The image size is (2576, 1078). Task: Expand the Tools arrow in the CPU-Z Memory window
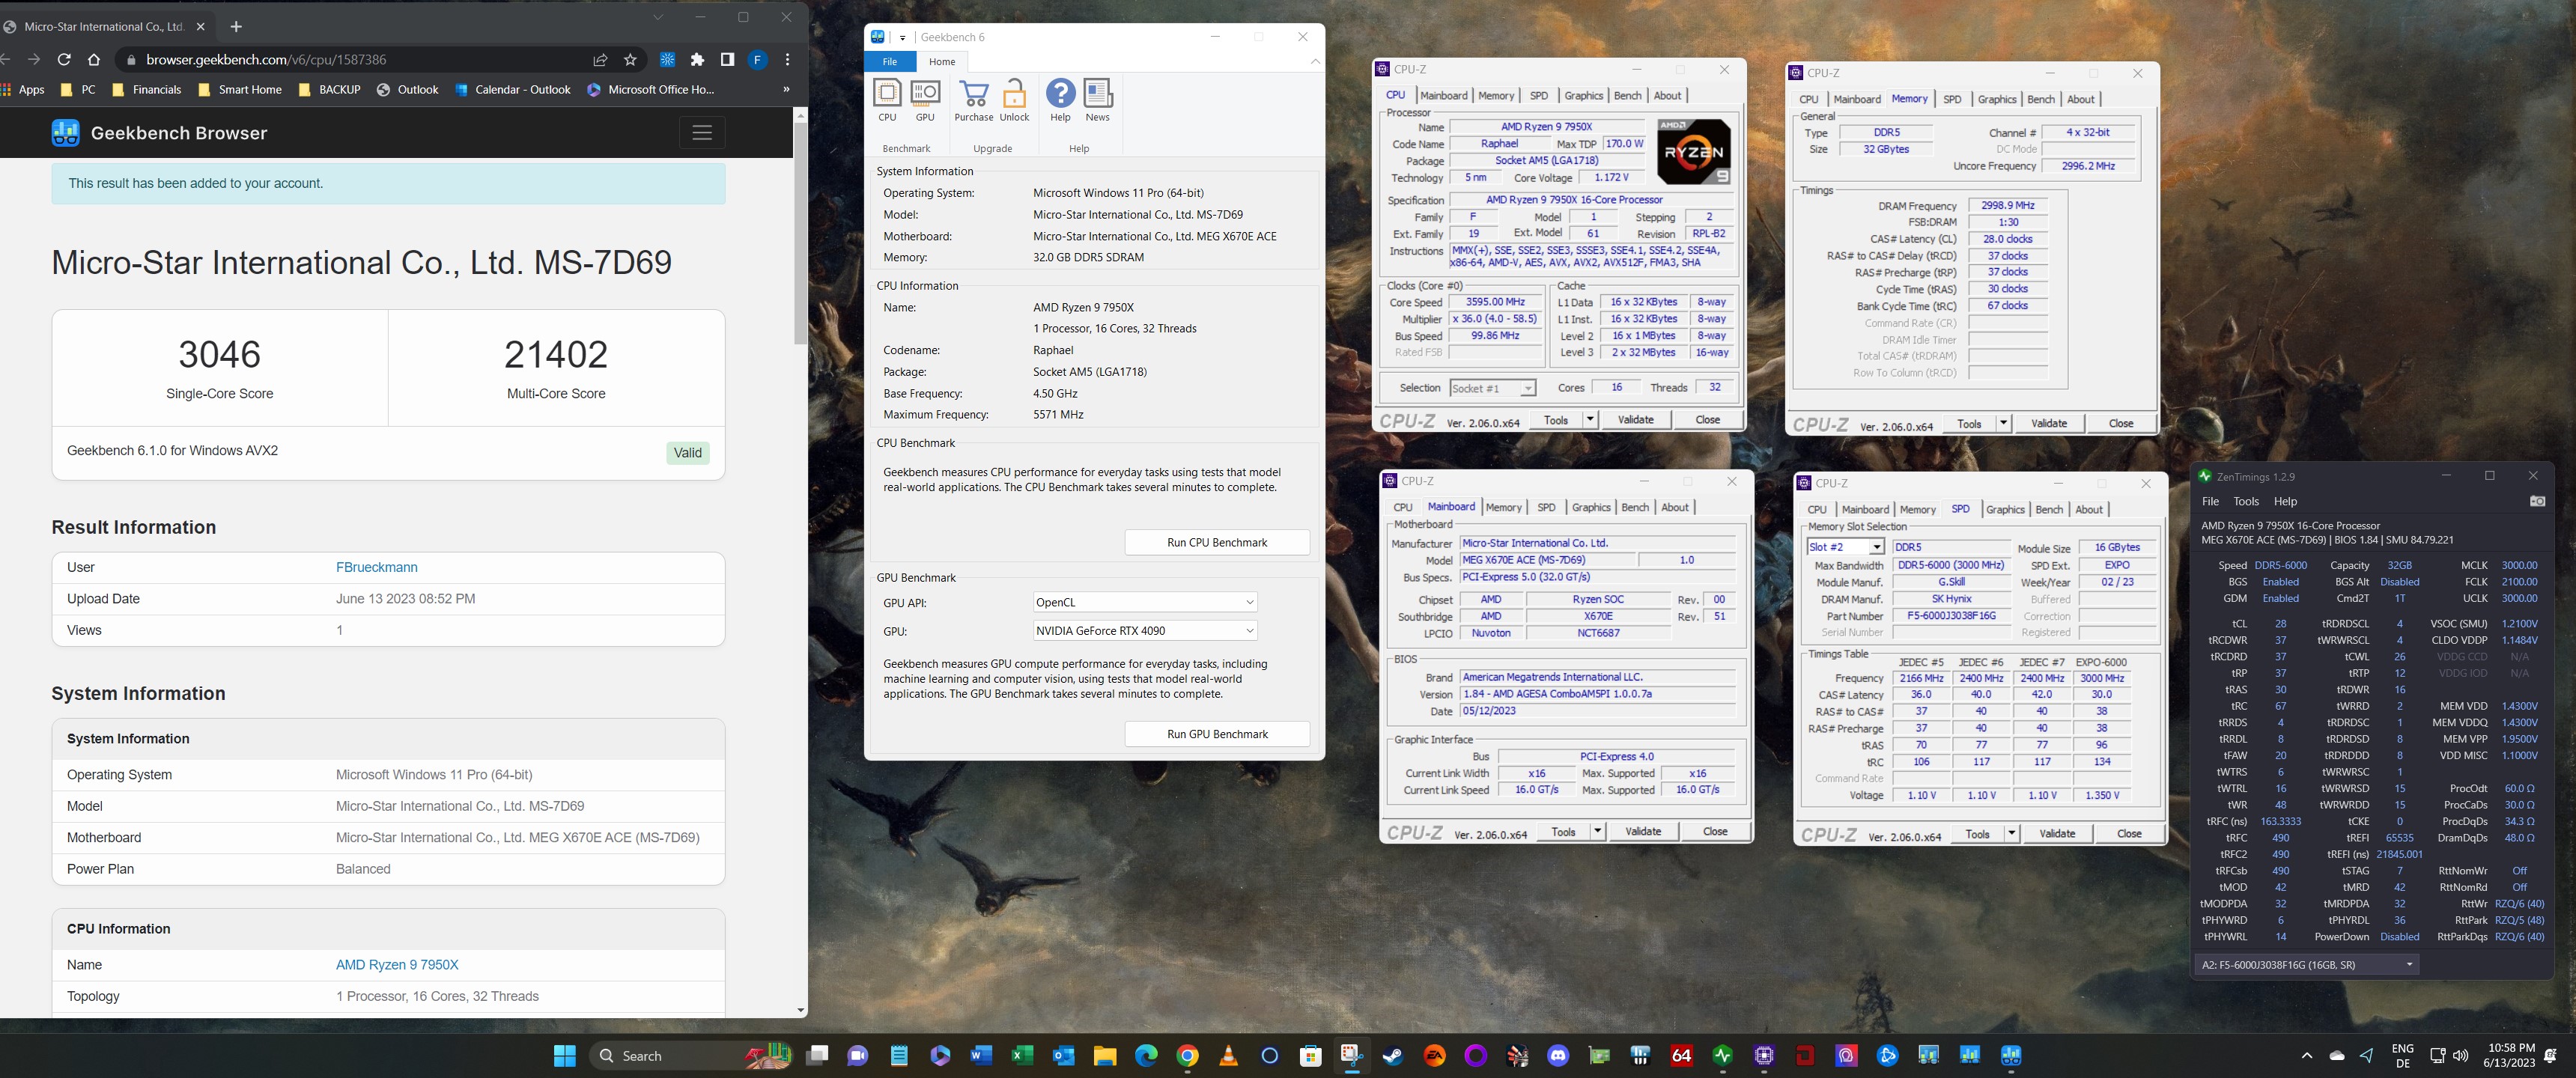(2003, 423)
